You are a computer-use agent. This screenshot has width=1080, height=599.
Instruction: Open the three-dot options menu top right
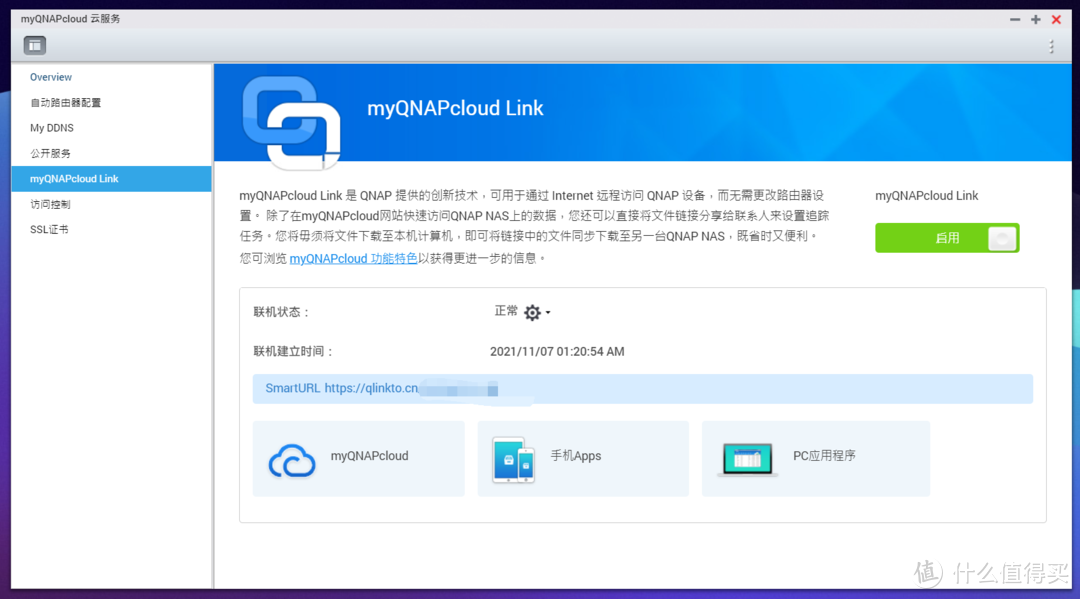click(1049, 45)
